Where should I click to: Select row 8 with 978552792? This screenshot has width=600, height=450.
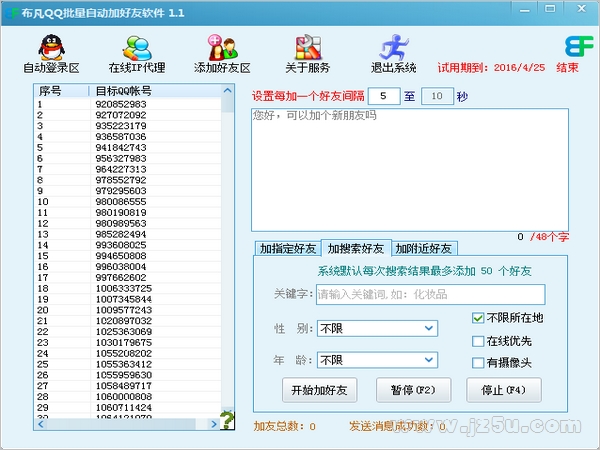click(128, 180)
